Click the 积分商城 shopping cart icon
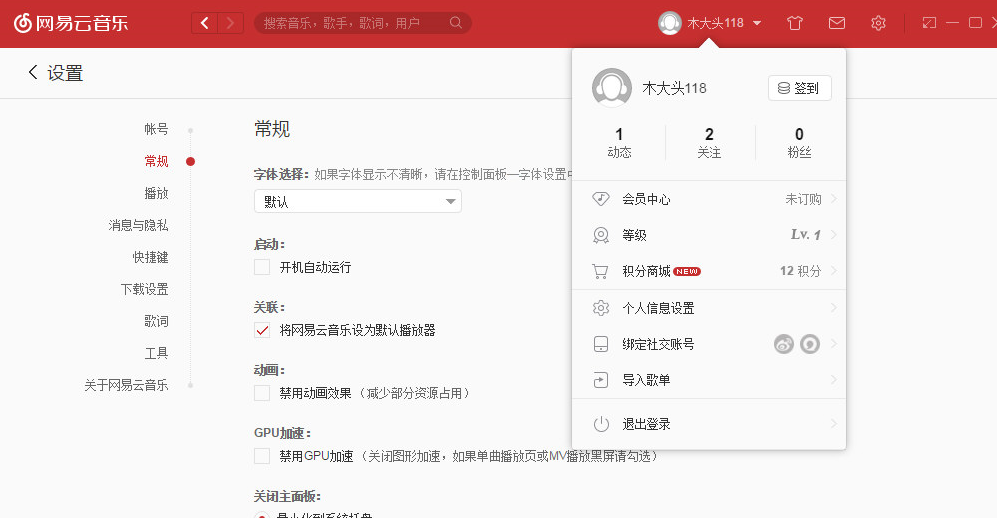 pos(600,271)
